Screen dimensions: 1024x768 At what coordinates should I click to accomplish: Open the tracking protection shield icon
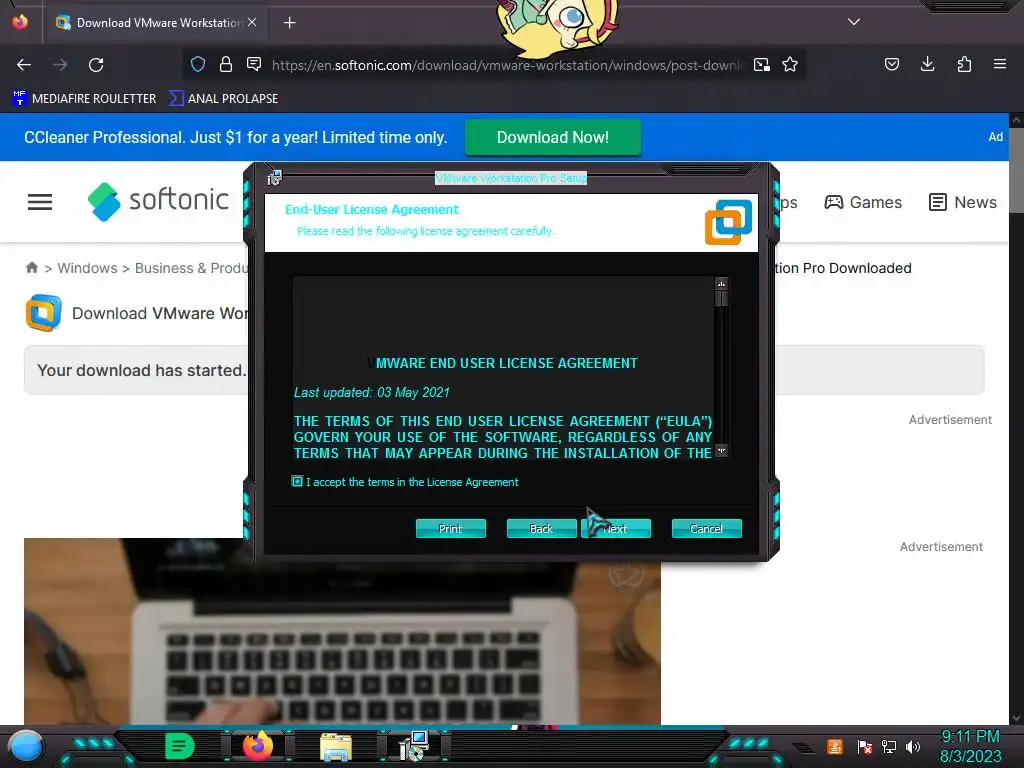[198, 64]
